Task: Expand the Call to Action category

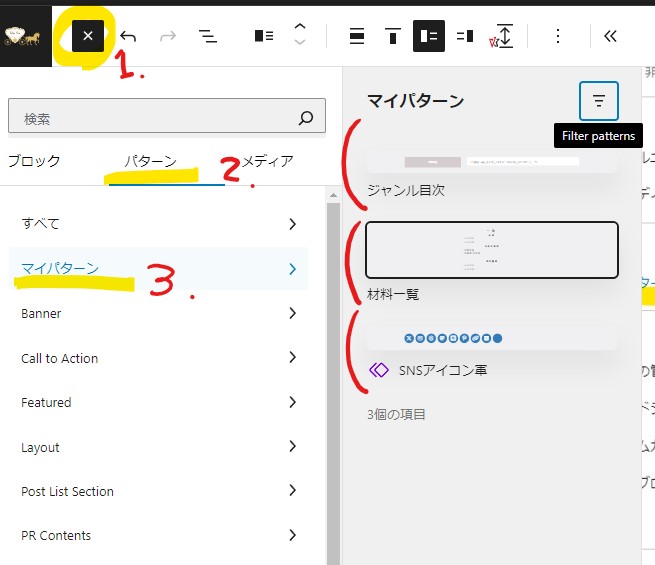Action: coord(160,358)
